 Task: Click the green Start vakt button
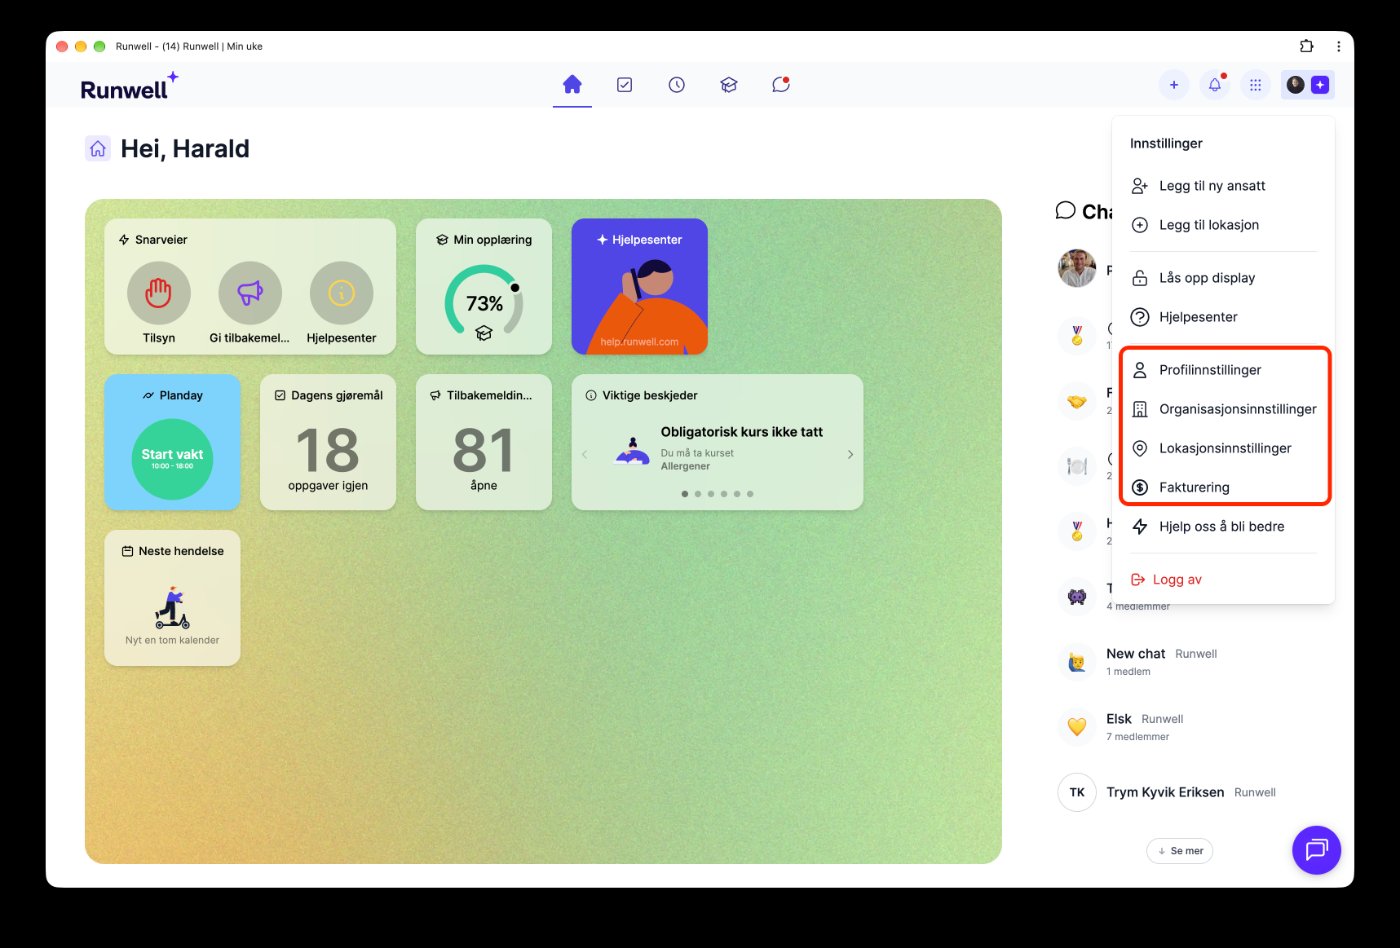pos(172,459)
